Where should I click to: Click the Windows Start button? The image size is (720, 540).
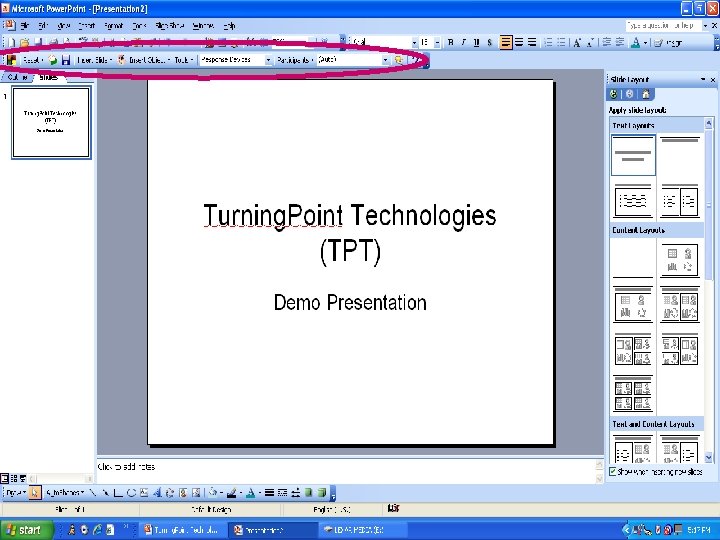click(26, 530)
